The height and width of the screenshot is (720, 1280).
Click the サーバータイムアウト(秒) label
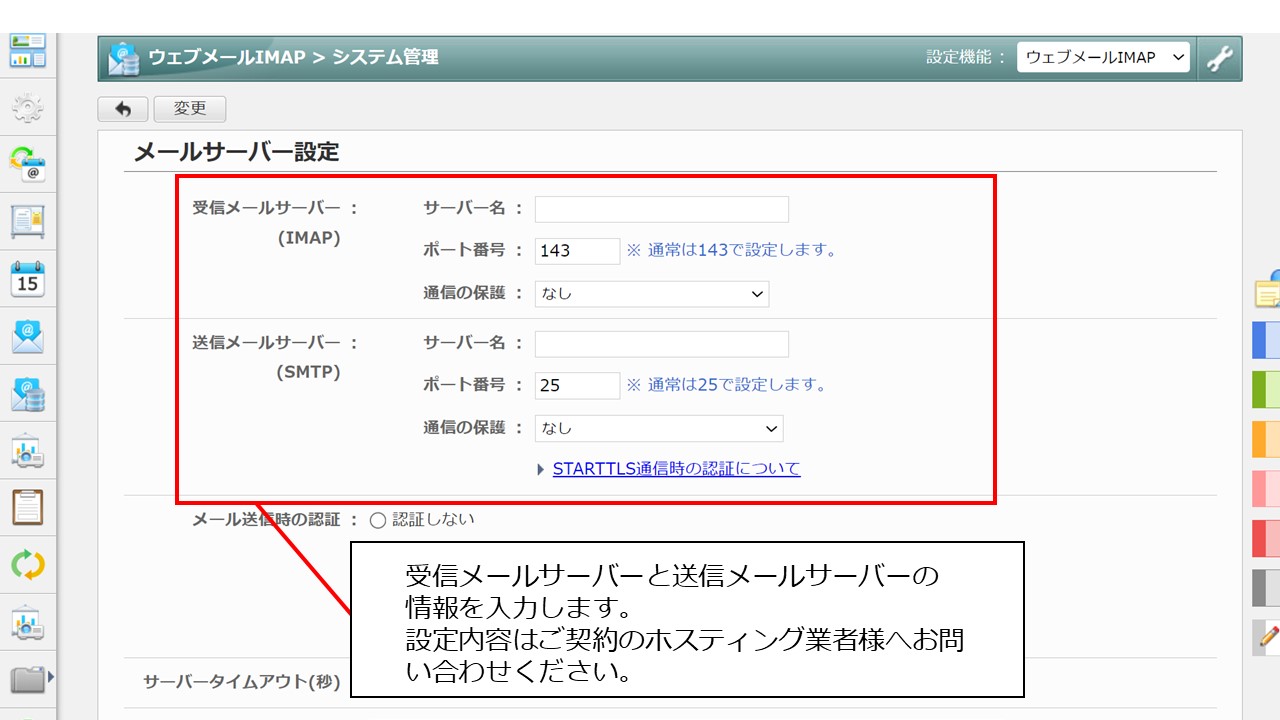tap(242, 683)
